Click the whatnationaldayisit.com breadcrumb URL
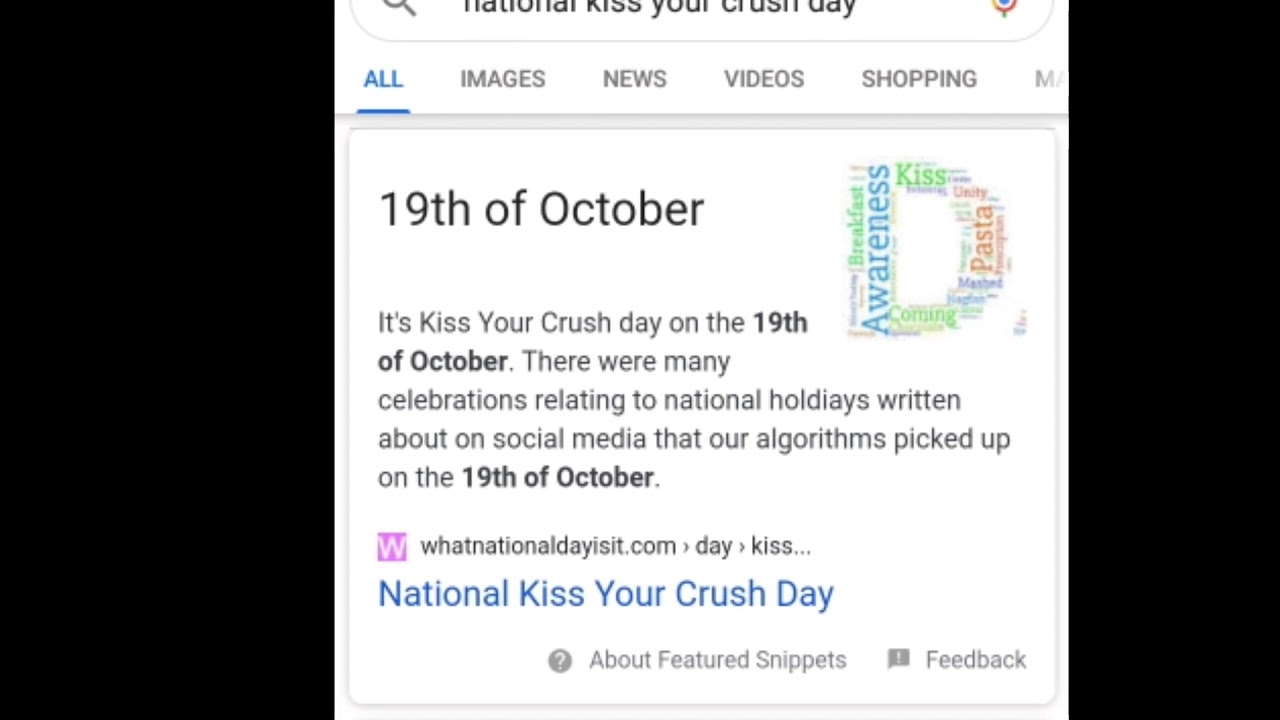 click(615, 546)
